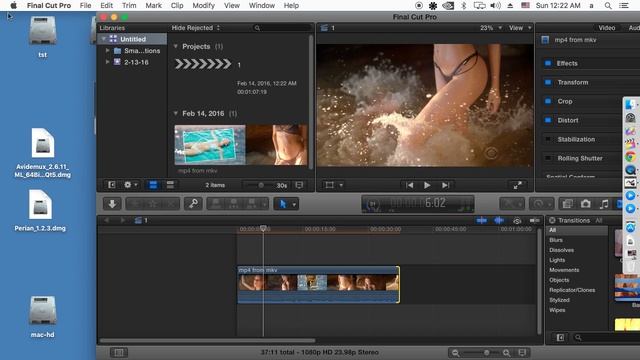640x360 pixels.
Task: Open the Music and Sound browser note icon
Action: [604, 203]
